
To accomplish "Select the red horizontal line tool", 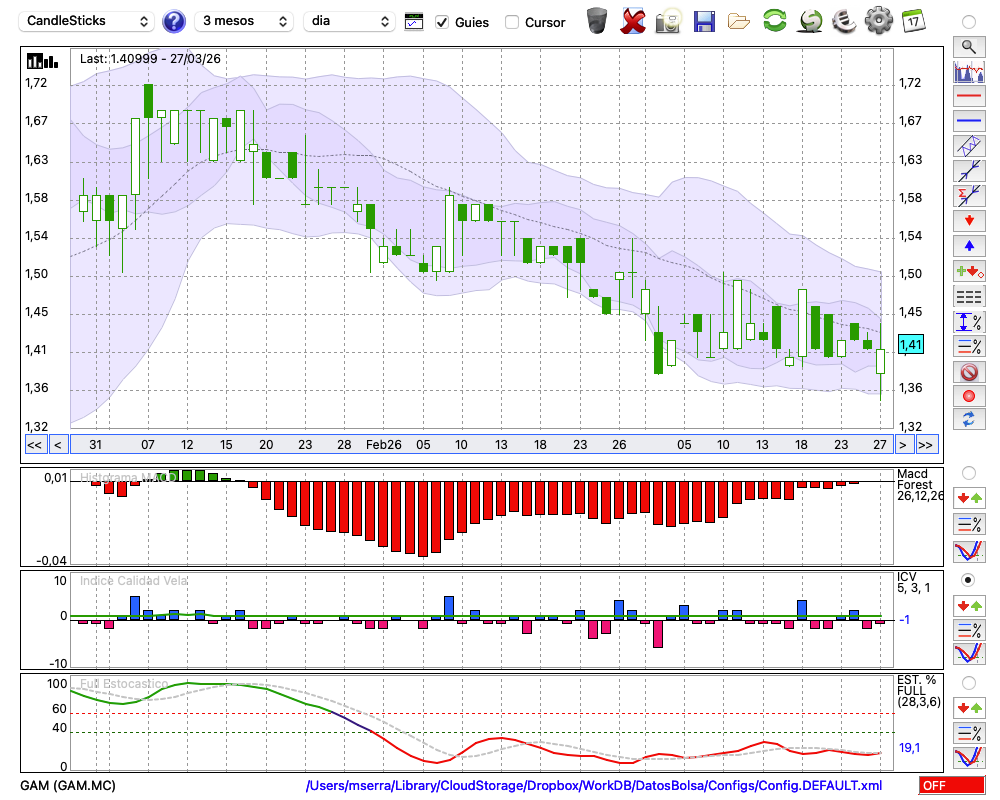I will point(967,97).
